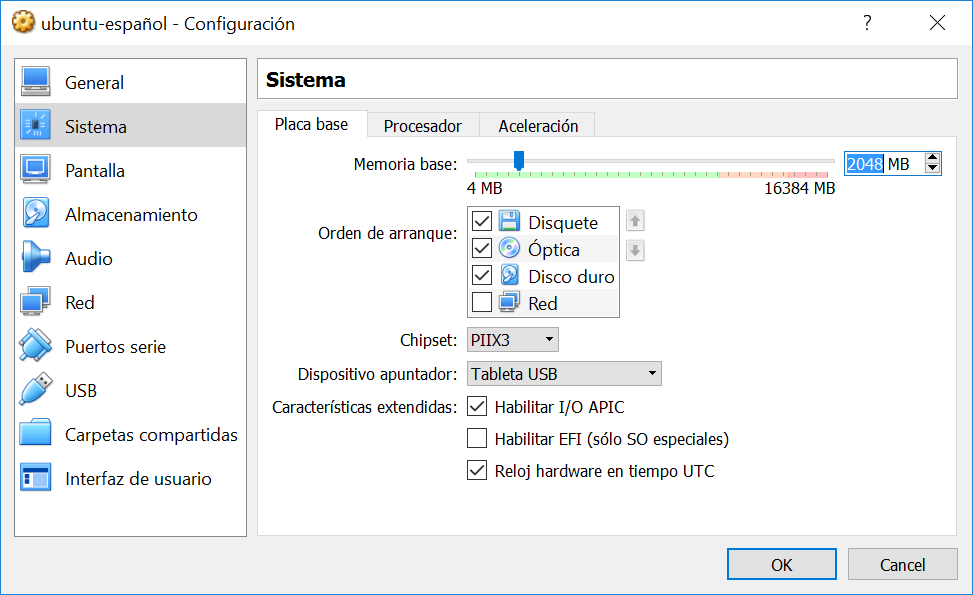Expand the memory size stepper arrow
Viewport: 973px width, 595px height.
pyautogui.click(x=932, y=157)
